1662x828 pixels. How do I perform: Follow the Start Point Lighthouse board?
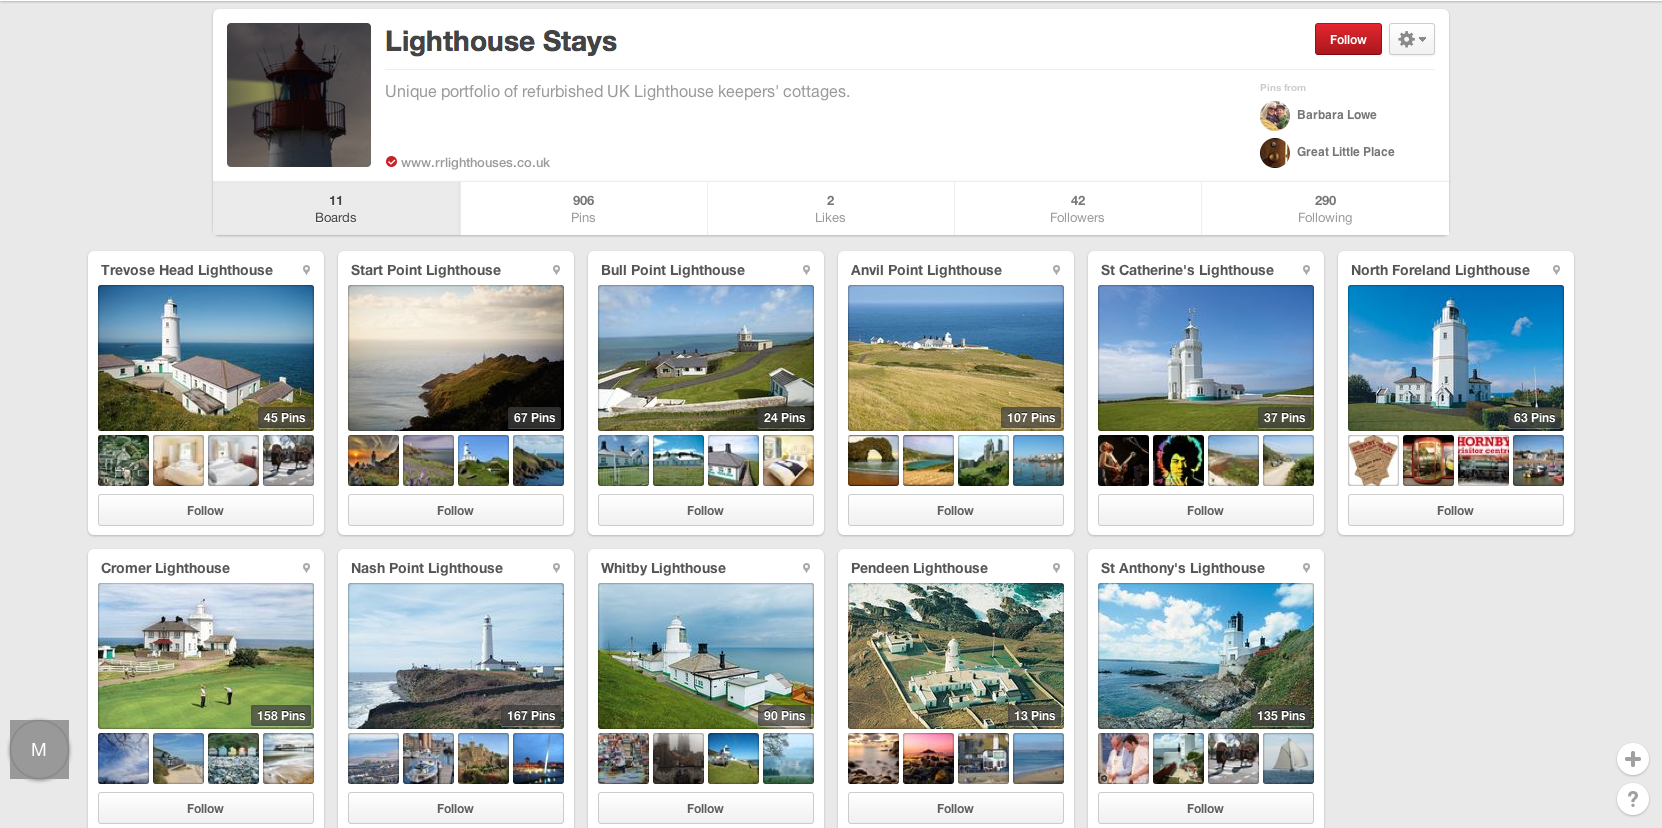point(455,510)
